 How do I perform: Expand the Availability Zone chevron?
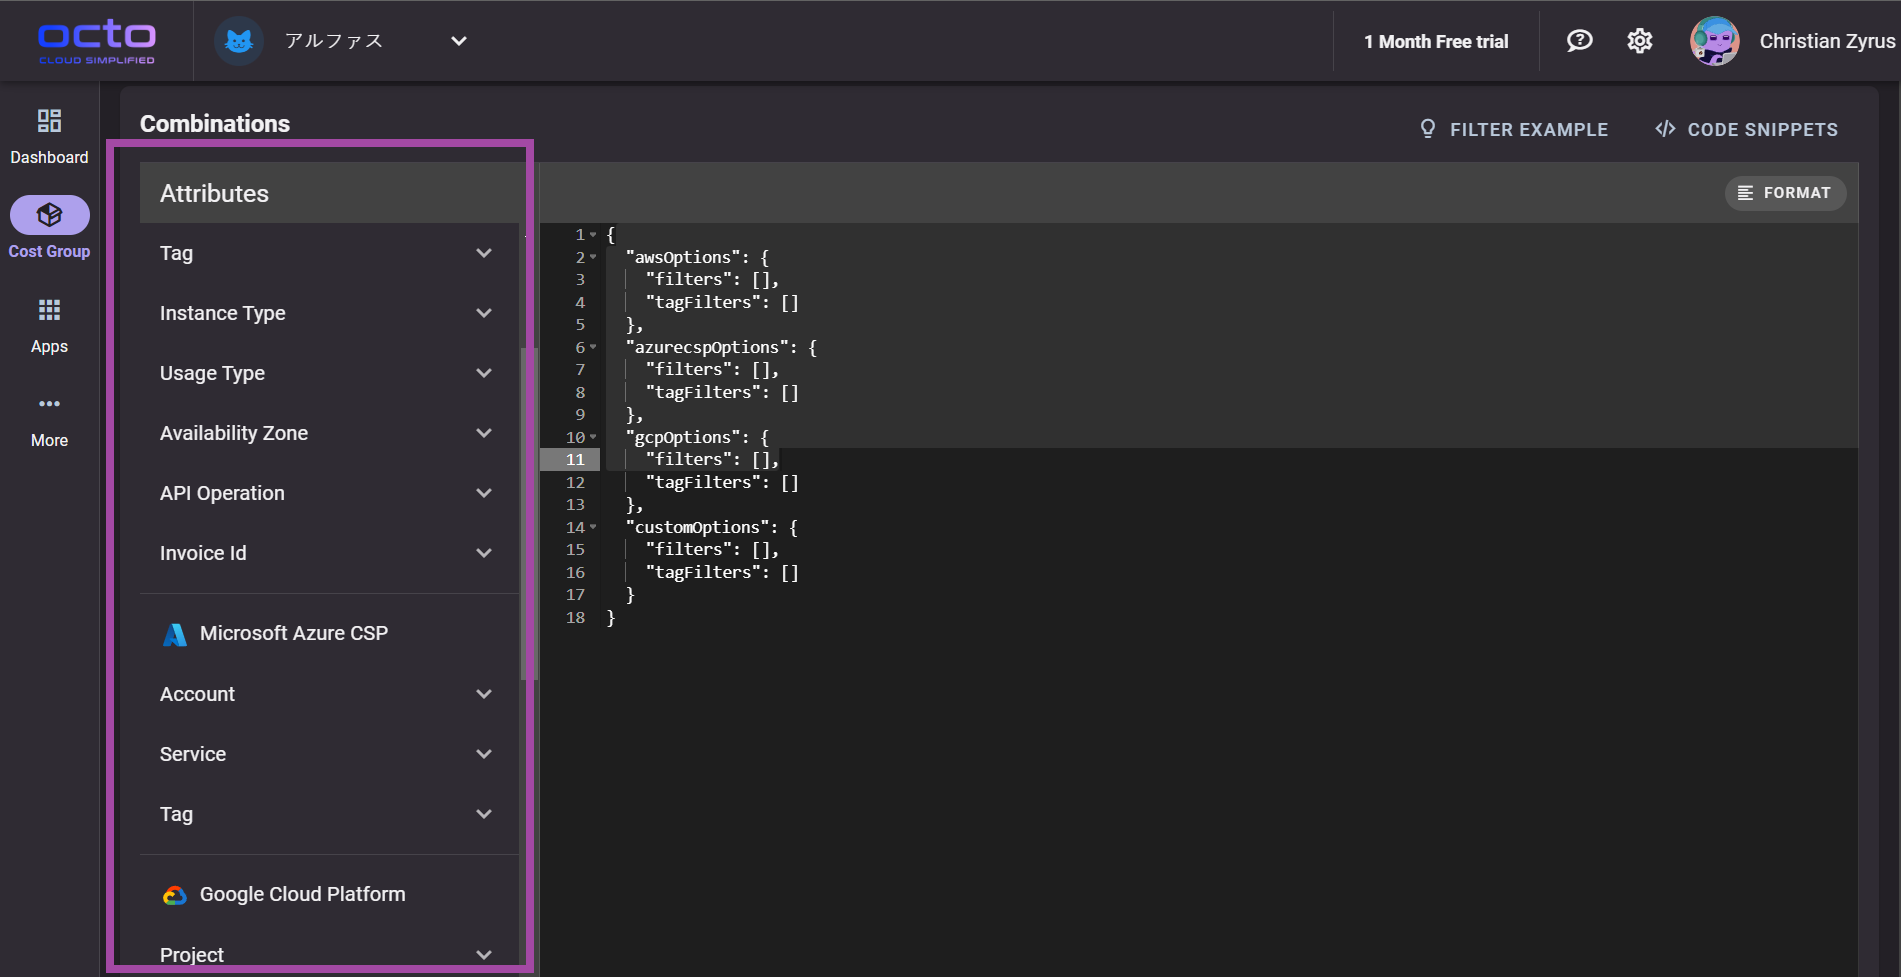484,433
